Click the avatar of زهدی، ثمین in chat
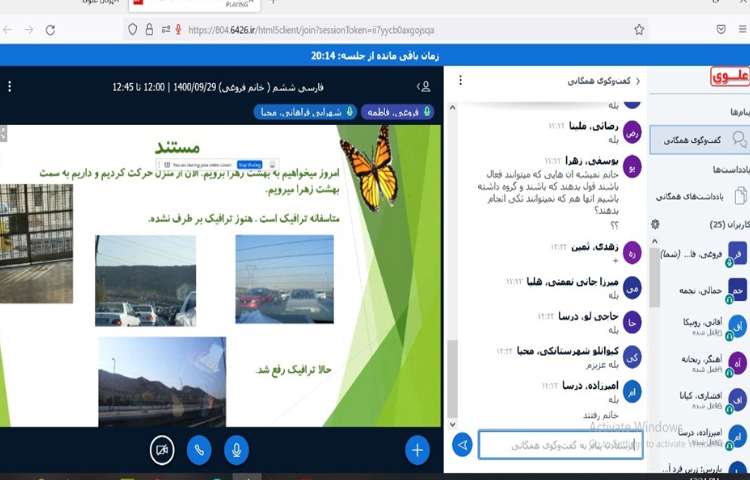The height and width of the screenshot is (480, 750). point(632,253)
